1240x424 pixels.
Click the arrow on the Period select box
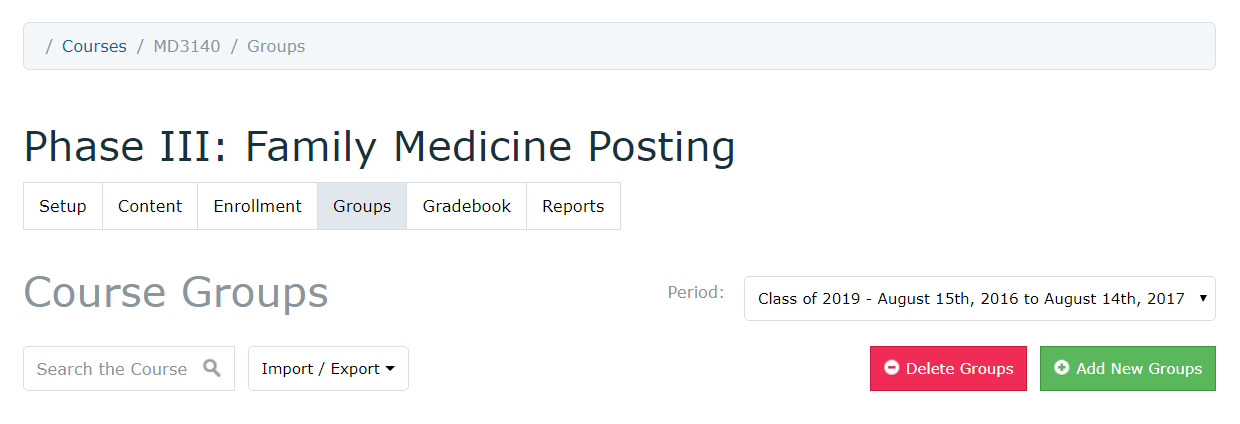click(1202, 298)
